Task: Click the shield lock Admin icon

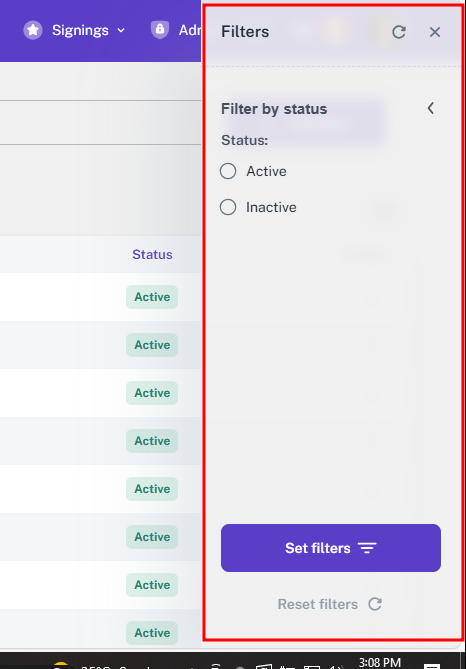Action: (160, 30)
